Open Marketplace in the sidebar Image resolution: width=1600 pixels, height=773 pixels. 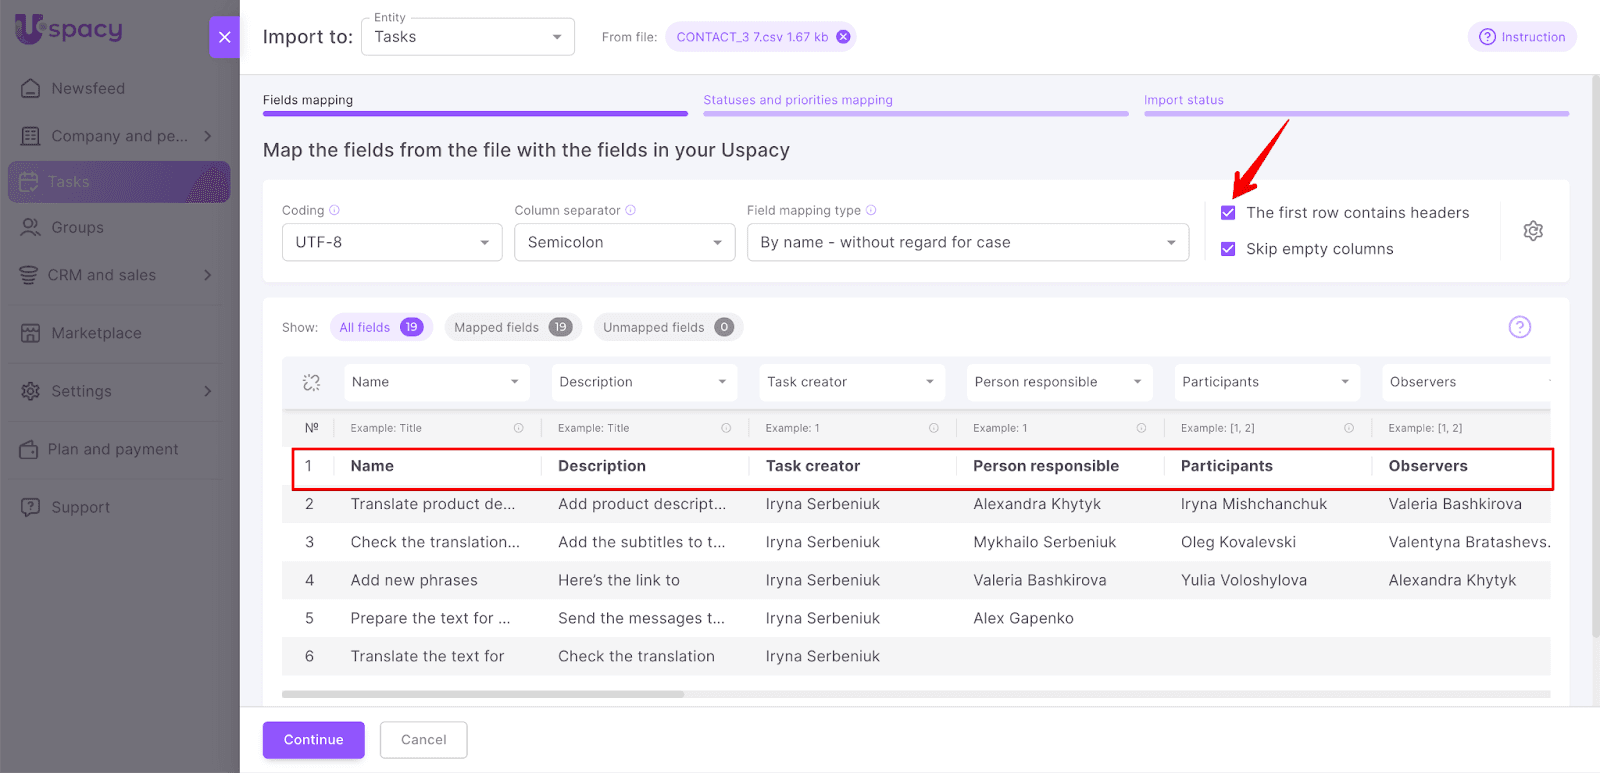[96, 333]
